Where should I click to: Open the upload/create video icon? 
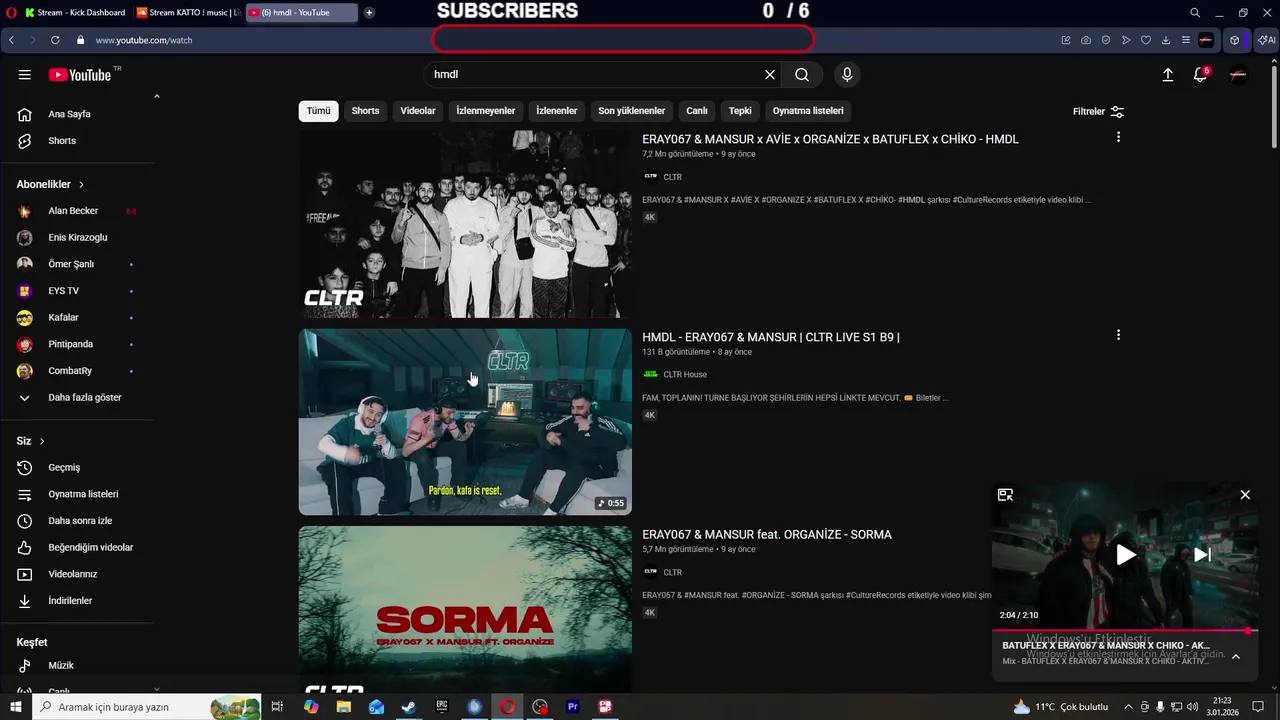click(1167, 75)
